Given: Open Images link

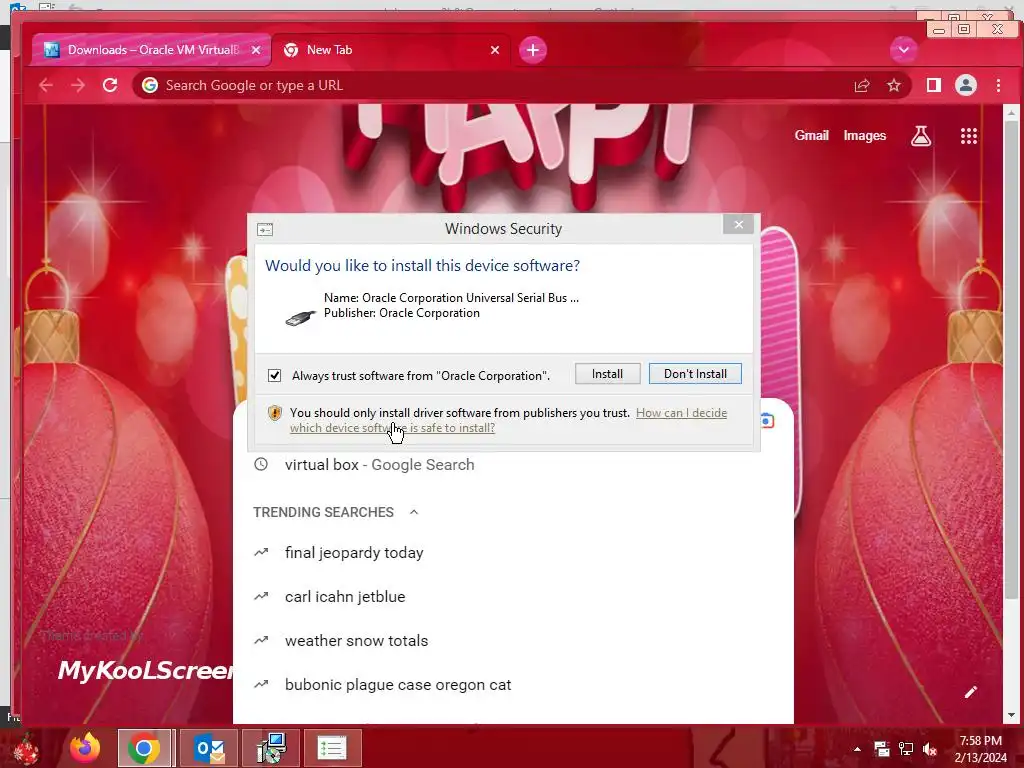Looking at the screenshot, I should [x=865, y=135].
